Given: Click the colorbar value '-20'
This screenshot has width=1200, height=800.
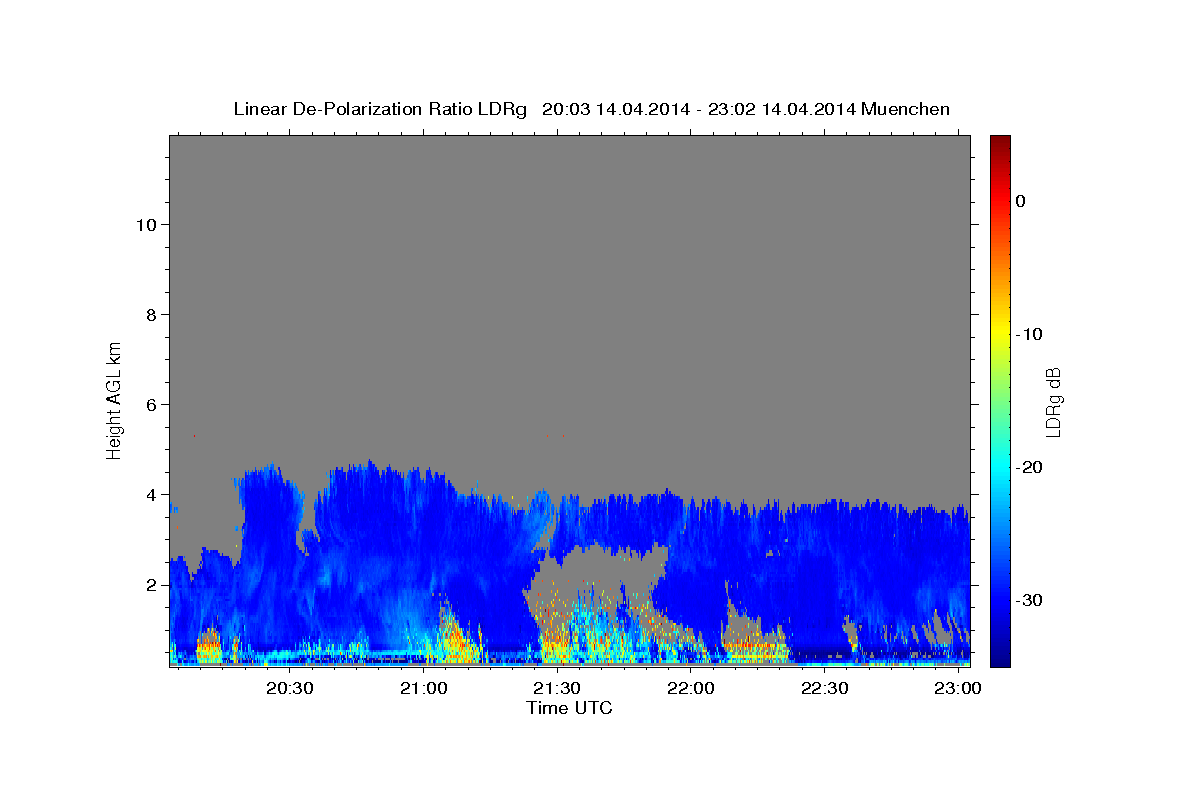Looking at the screenshot, I should [x=1029, y=467].
